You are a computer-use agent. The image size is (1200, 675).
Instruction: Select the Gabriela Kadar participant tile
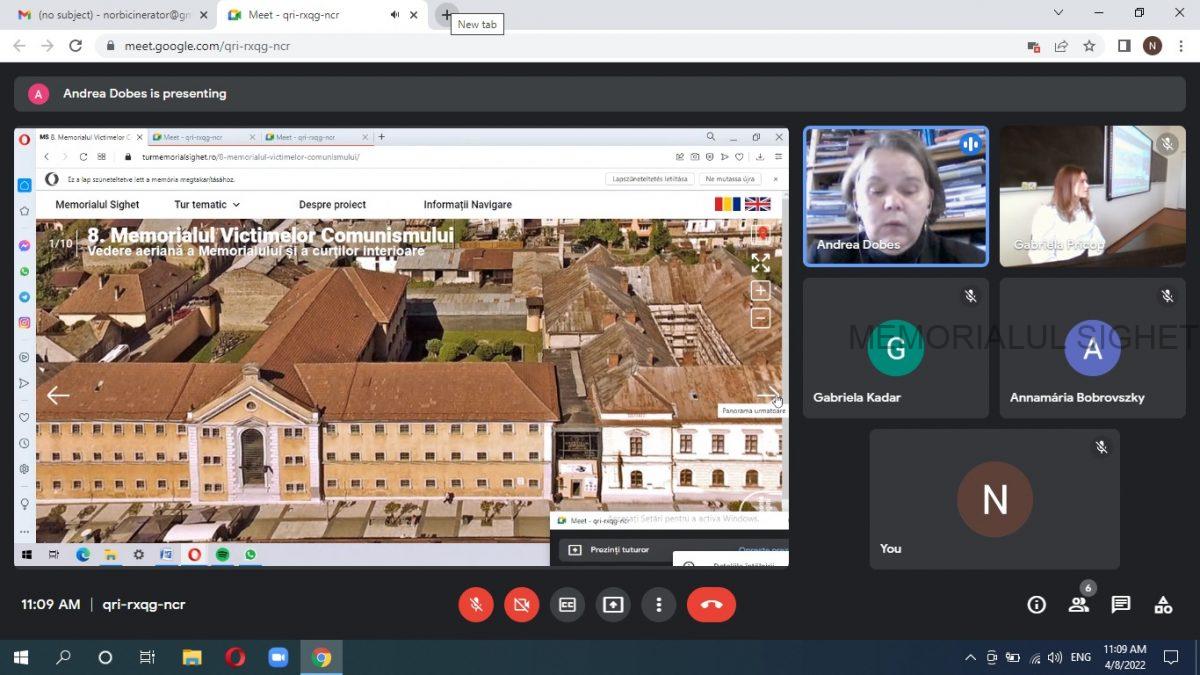tap(896, 347)
